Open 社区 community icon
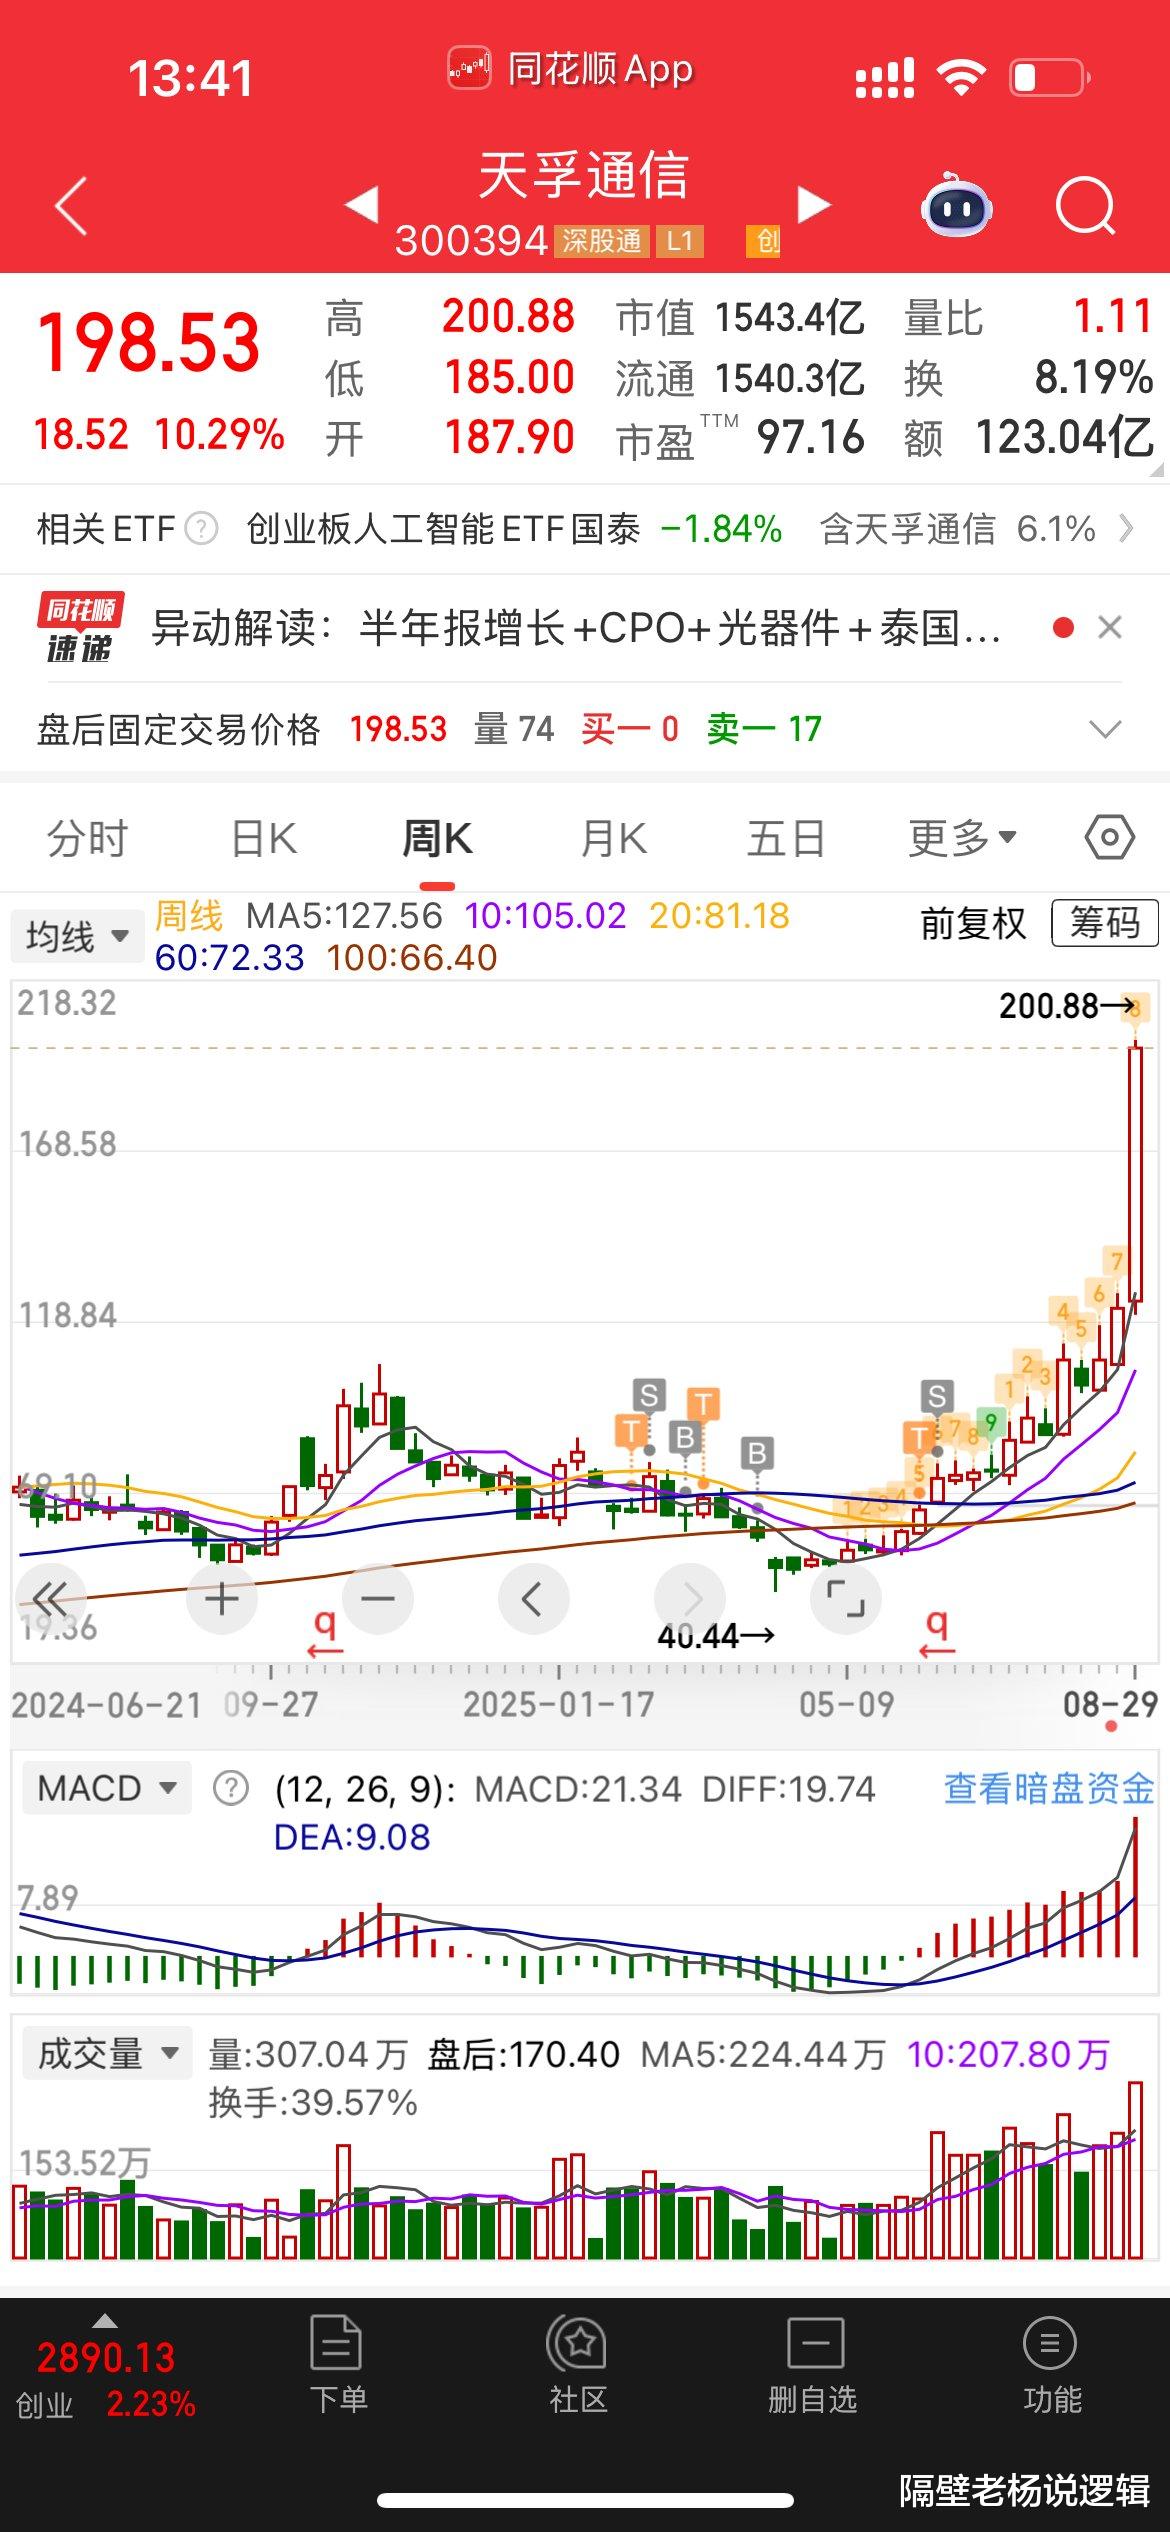This screenshot has height=2532, width=1170. click(x=577, y=2367)
